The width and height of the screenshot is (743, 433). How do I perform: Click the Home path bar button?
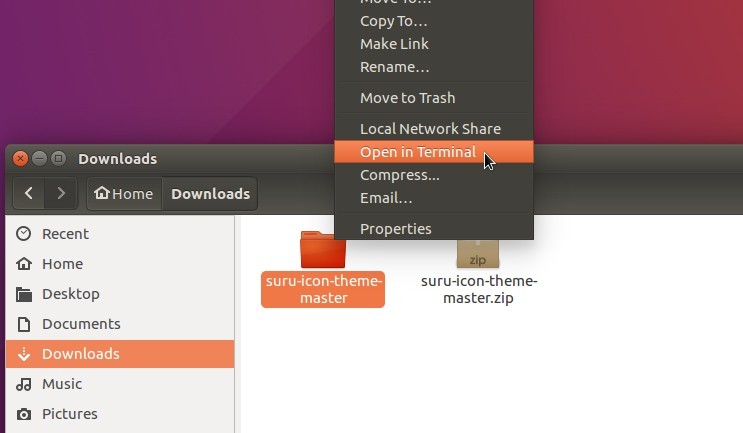(124, 193)
